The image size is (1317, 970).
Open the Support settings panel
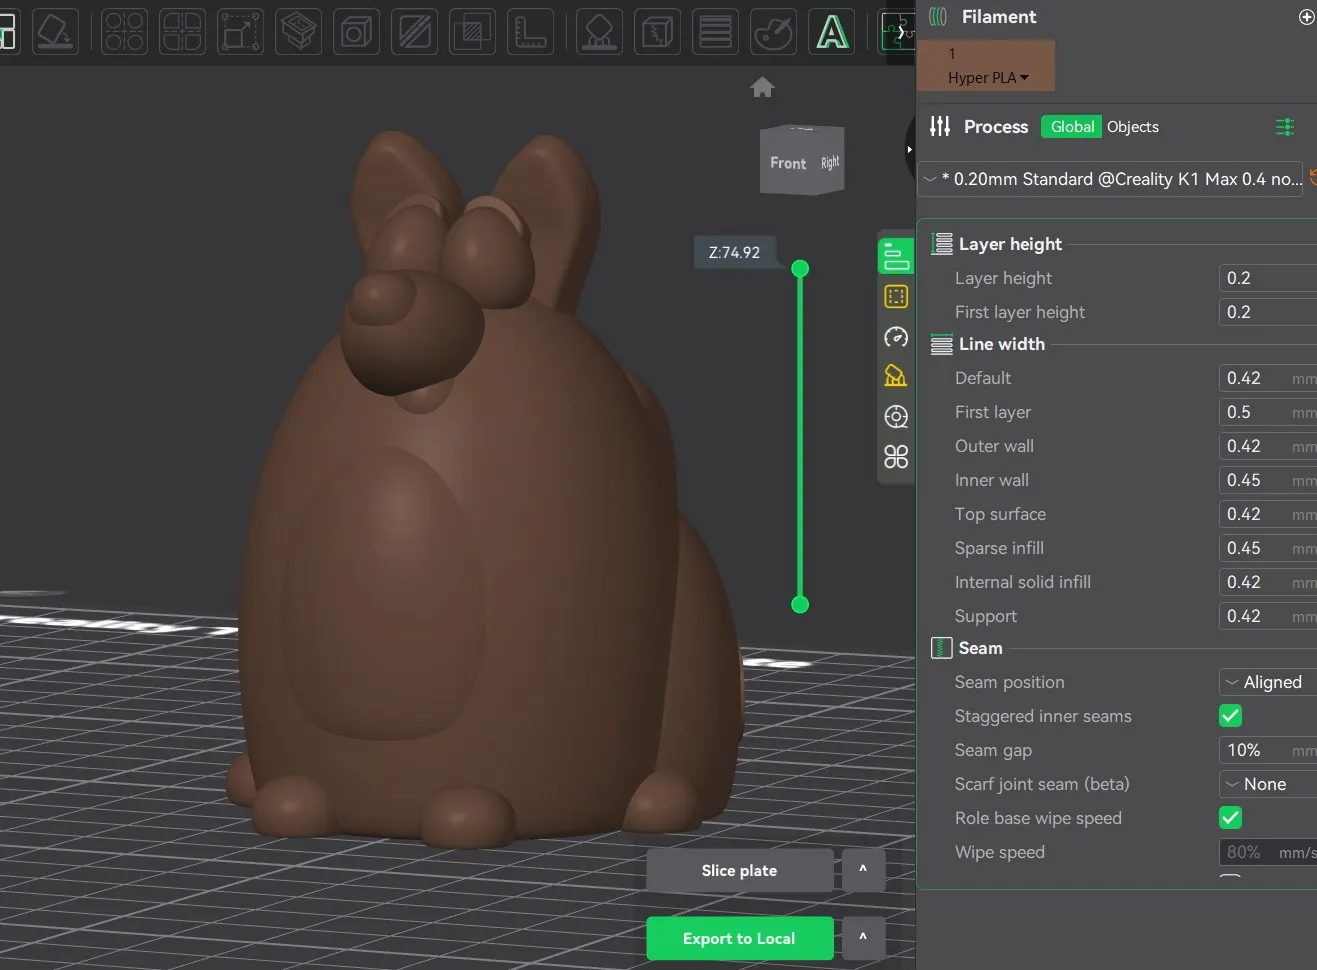[x=896, y=377]
